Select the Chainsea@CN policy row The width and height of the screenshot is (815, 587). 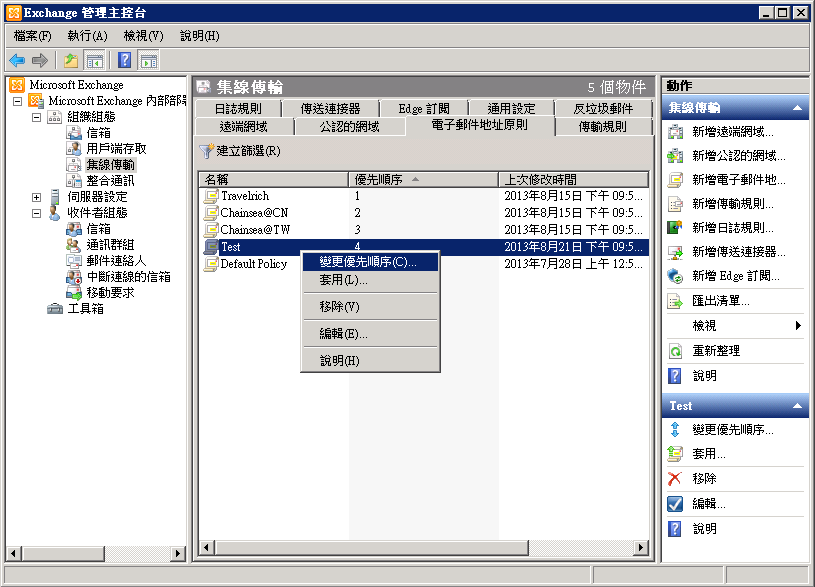pos(424,213)
